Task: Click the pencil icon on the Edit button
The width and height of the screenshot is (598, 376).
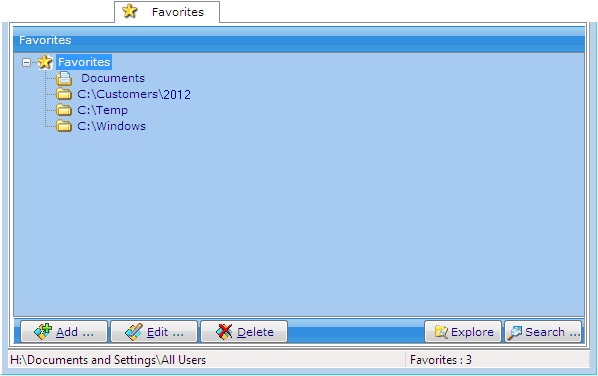Action: (x=134, y=332)
